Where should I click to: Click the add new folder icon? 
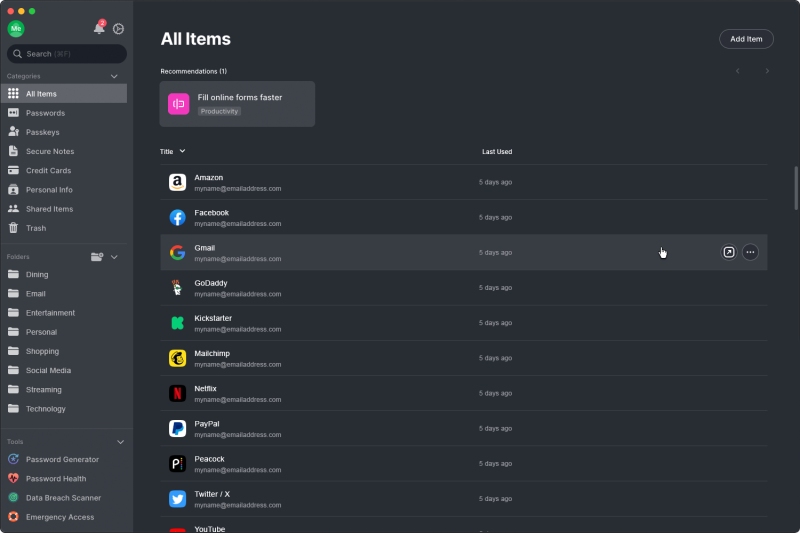pos(97,257)
